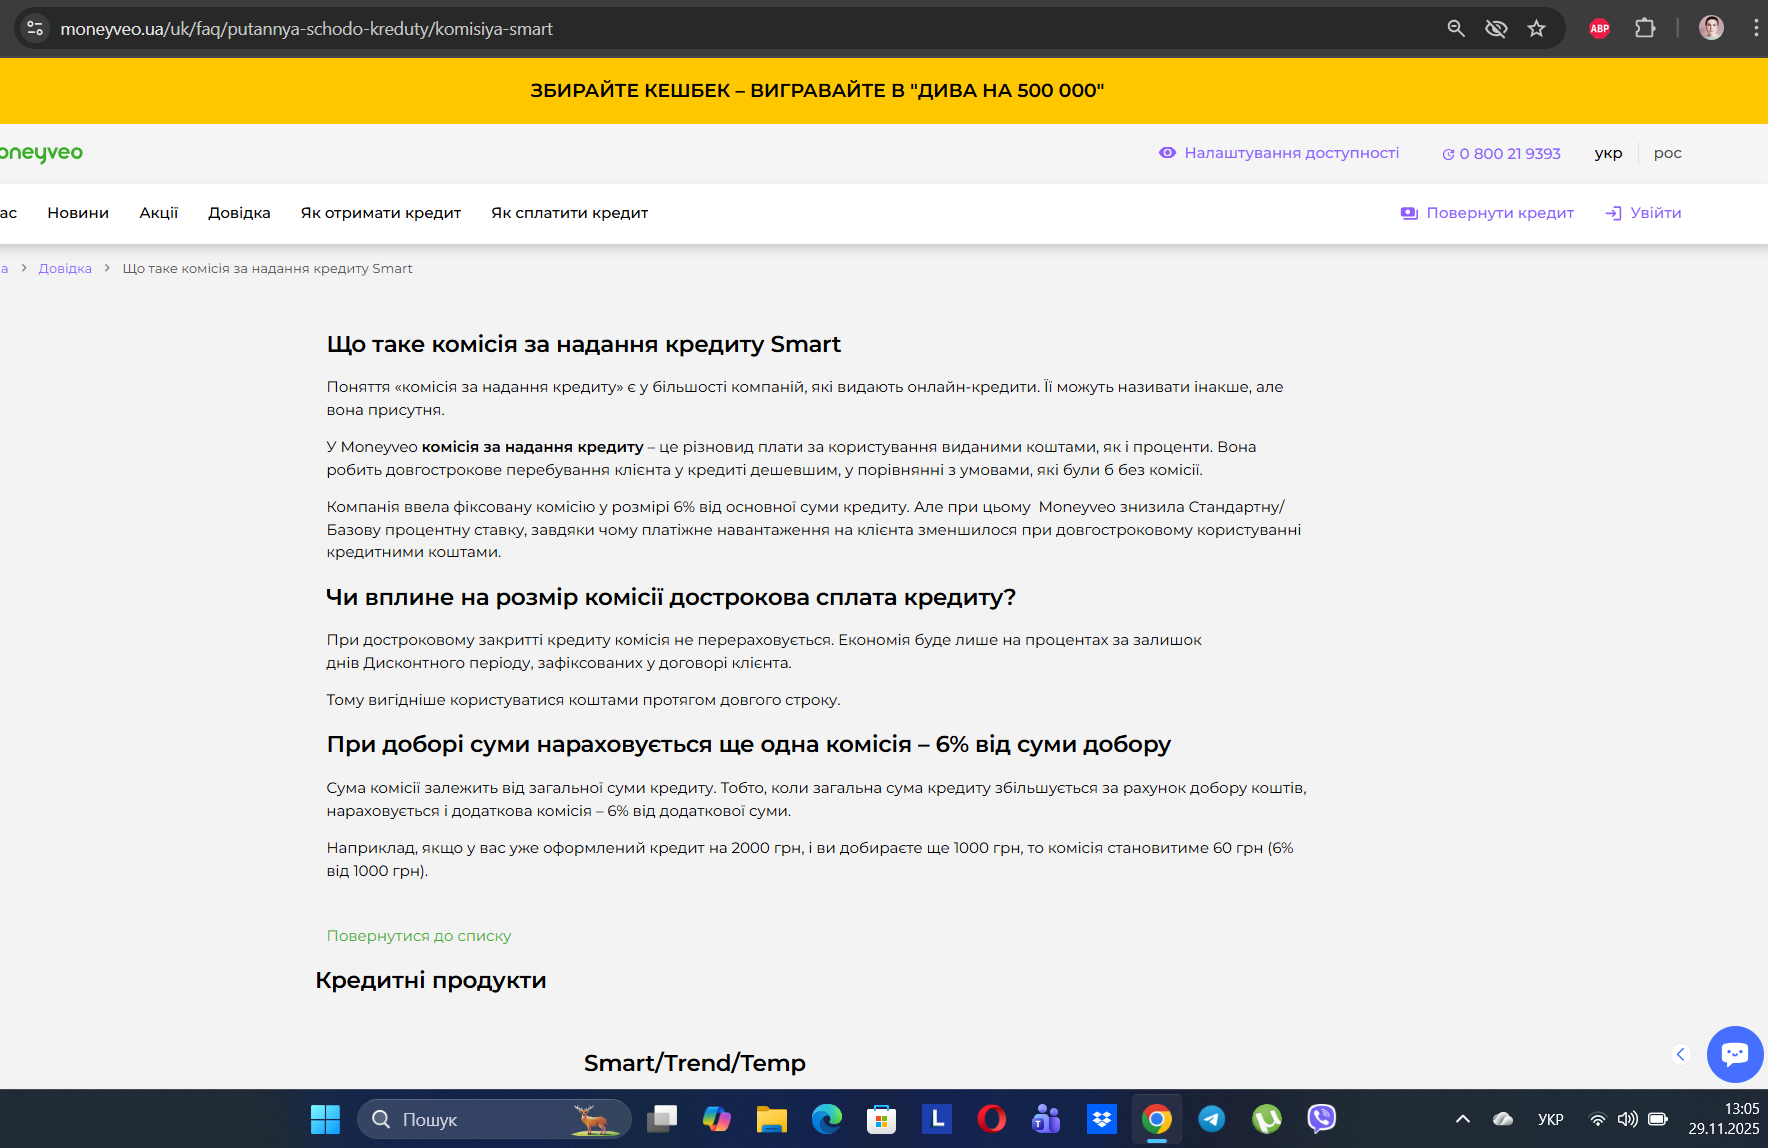This screenshot has height=1148, width=1768.
Task: Open the Новини menu item
Action: 78,213
